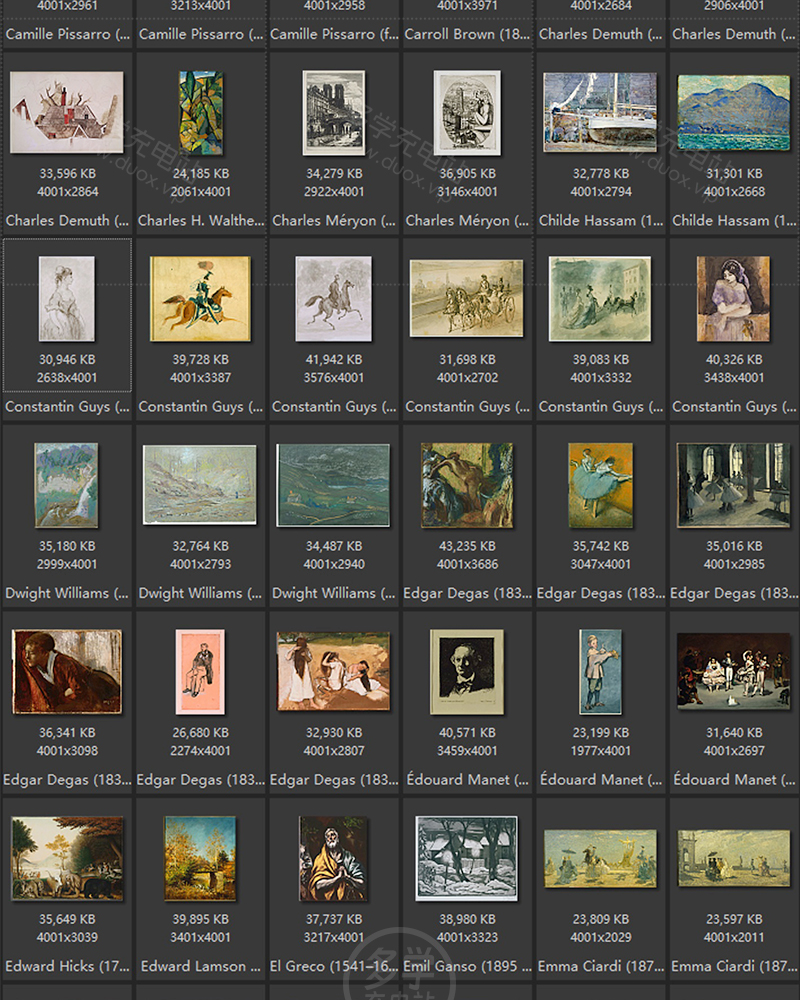Viewport: 800px width, 1000px height.
Task: Click Edgar Degas pink background standing man thumbnail
Action: pyautogui.click(x=200, y=672)
